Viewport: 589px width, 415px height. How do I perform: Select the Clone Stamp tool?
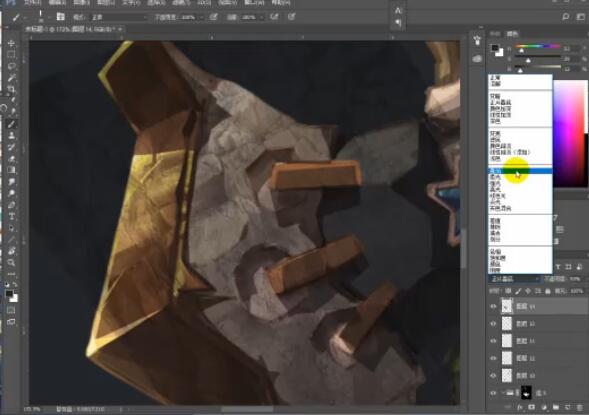(x=11, y=136)
